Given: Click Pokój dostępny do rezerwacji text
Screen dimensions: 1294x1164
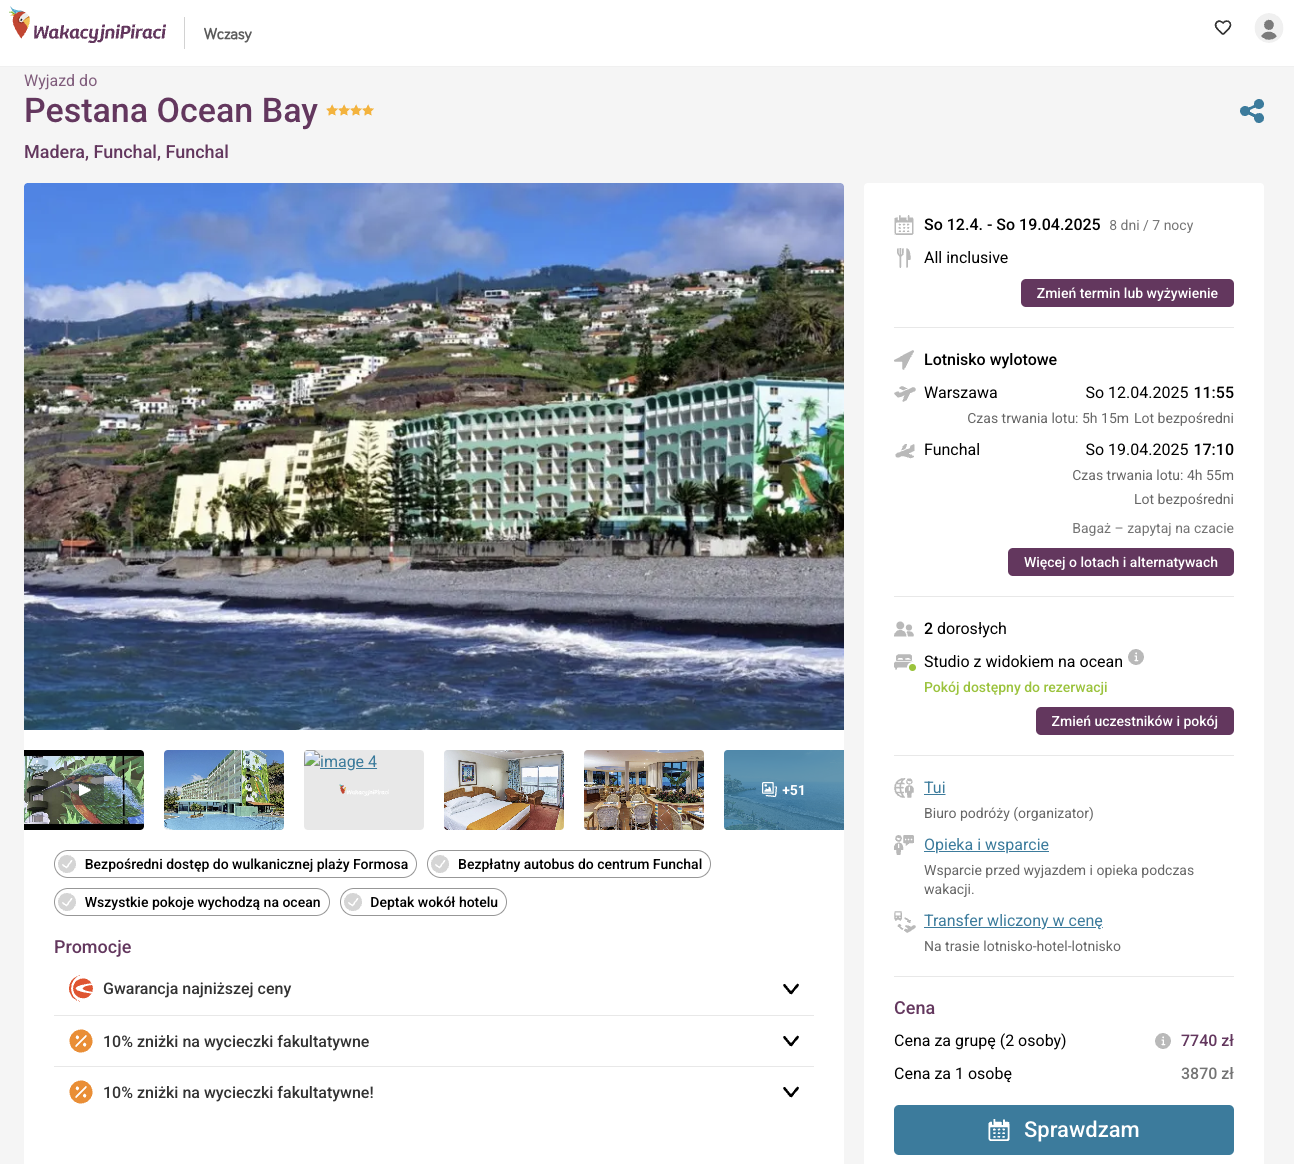Looking at the screenshot, I should click(1016, 688).
